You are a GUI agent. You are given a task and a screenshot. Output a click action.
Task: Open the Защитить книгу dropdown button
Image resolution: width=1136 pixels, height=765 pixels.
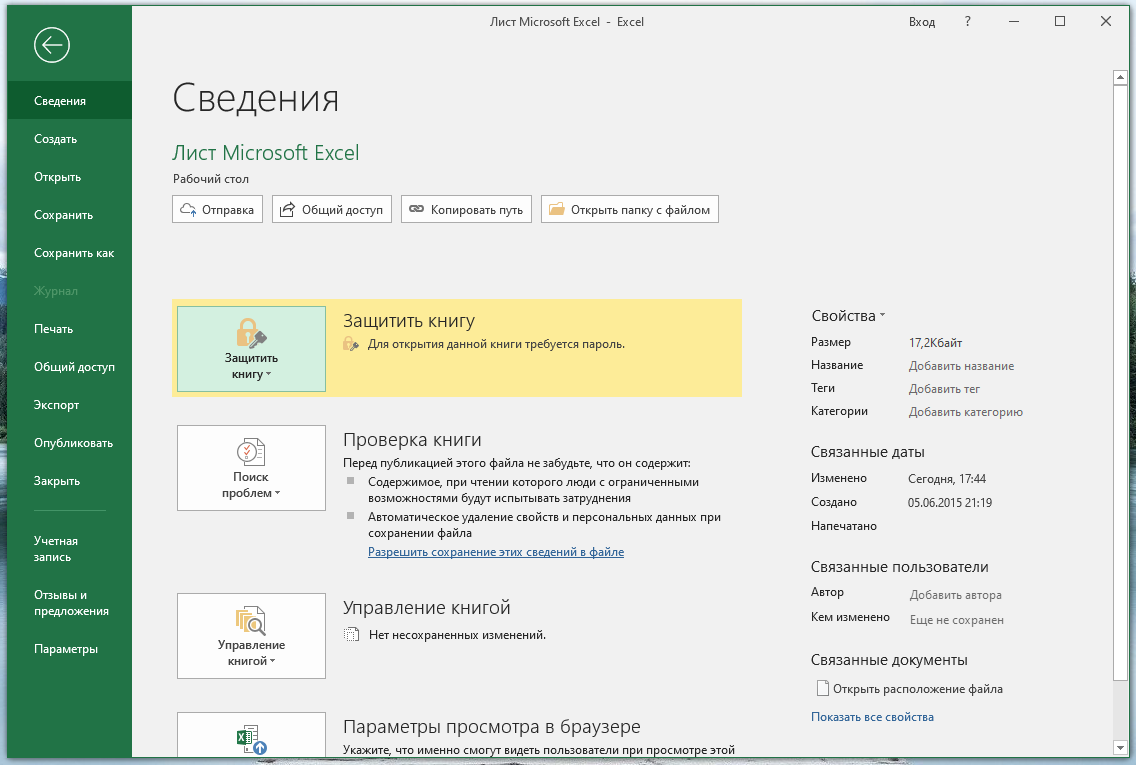pyautogui.click(x=251, y=349)
